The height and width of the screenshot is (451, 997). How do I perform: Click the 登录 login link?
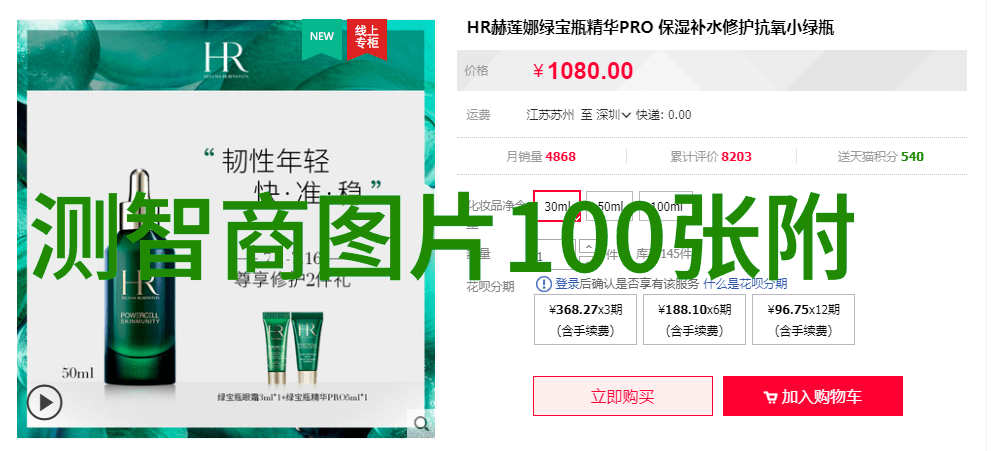[567, 284]
